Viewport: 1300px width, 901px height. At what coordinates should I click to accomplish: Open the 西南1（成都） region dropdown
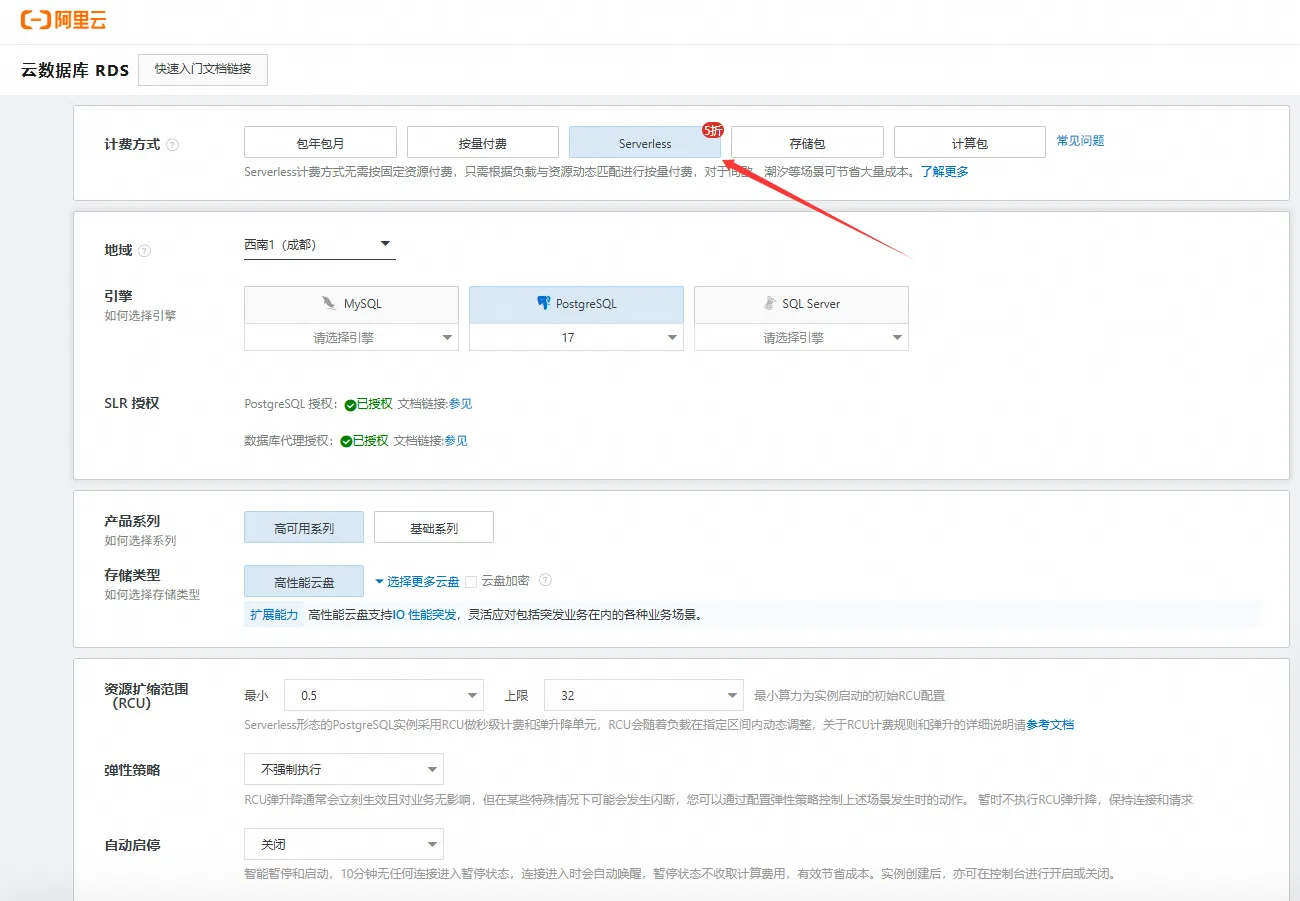tap(319, 245)
